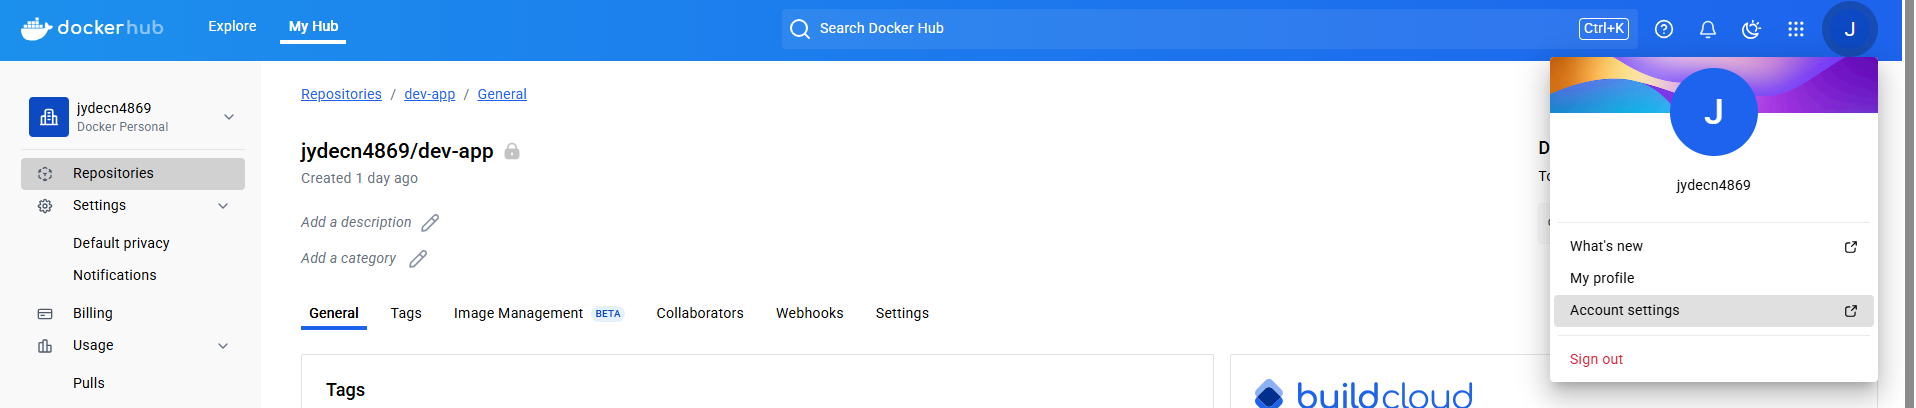The width and height of the screenshot is (1916, 408).
Task: Click the J avatar in header
Action: 1849,29
